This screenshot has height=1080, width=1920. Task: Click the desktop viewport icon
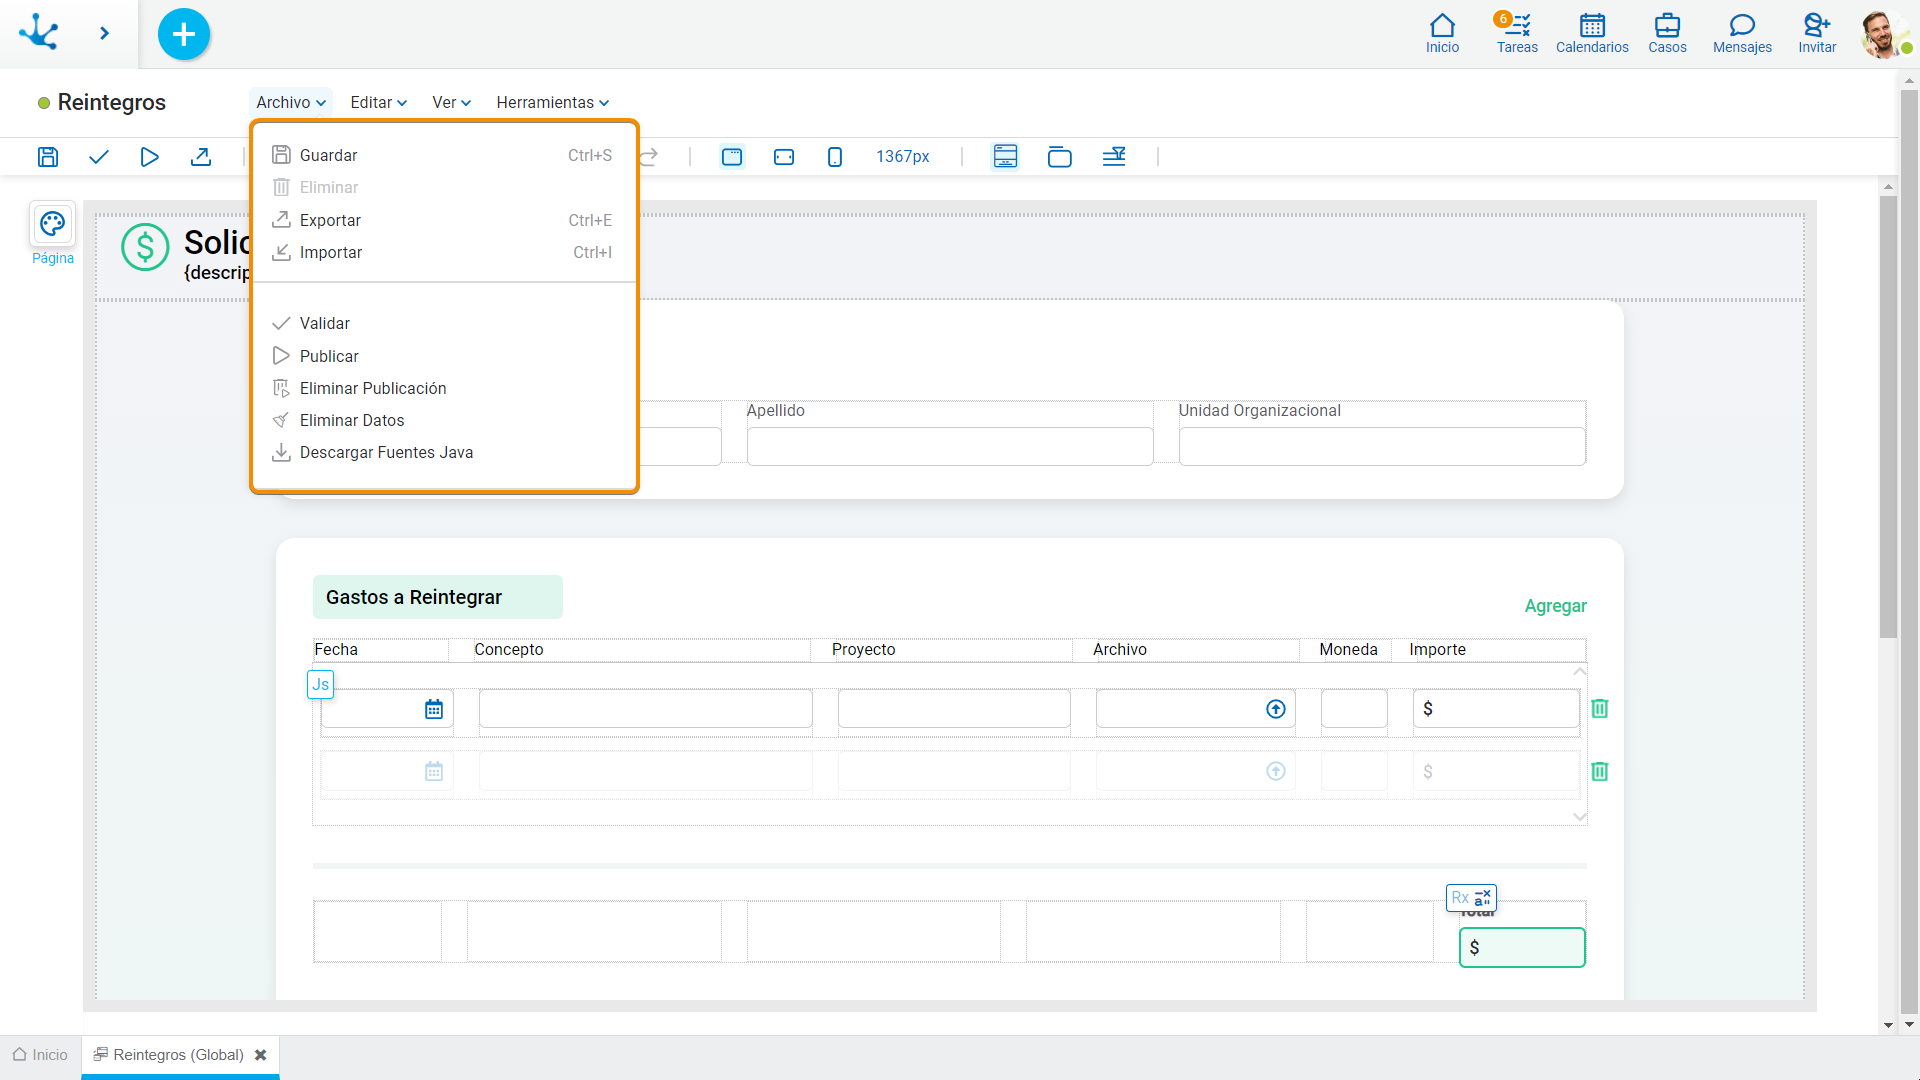(733, 157)
